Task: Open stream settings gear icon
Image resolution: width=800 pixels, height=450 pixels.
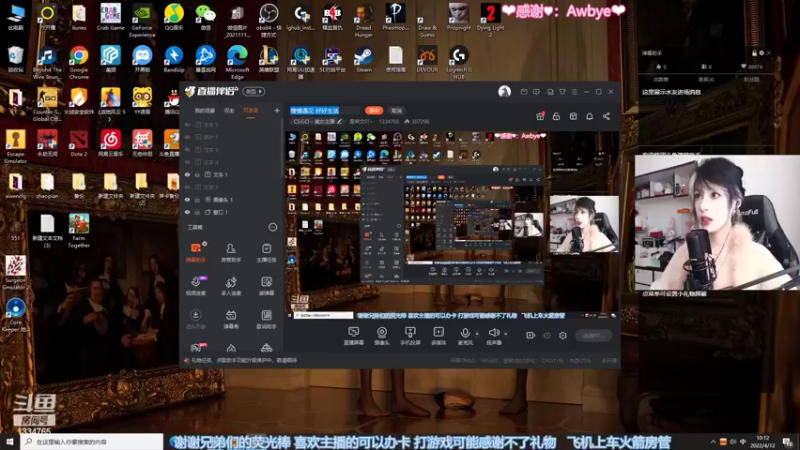Action: pos(563,335)
